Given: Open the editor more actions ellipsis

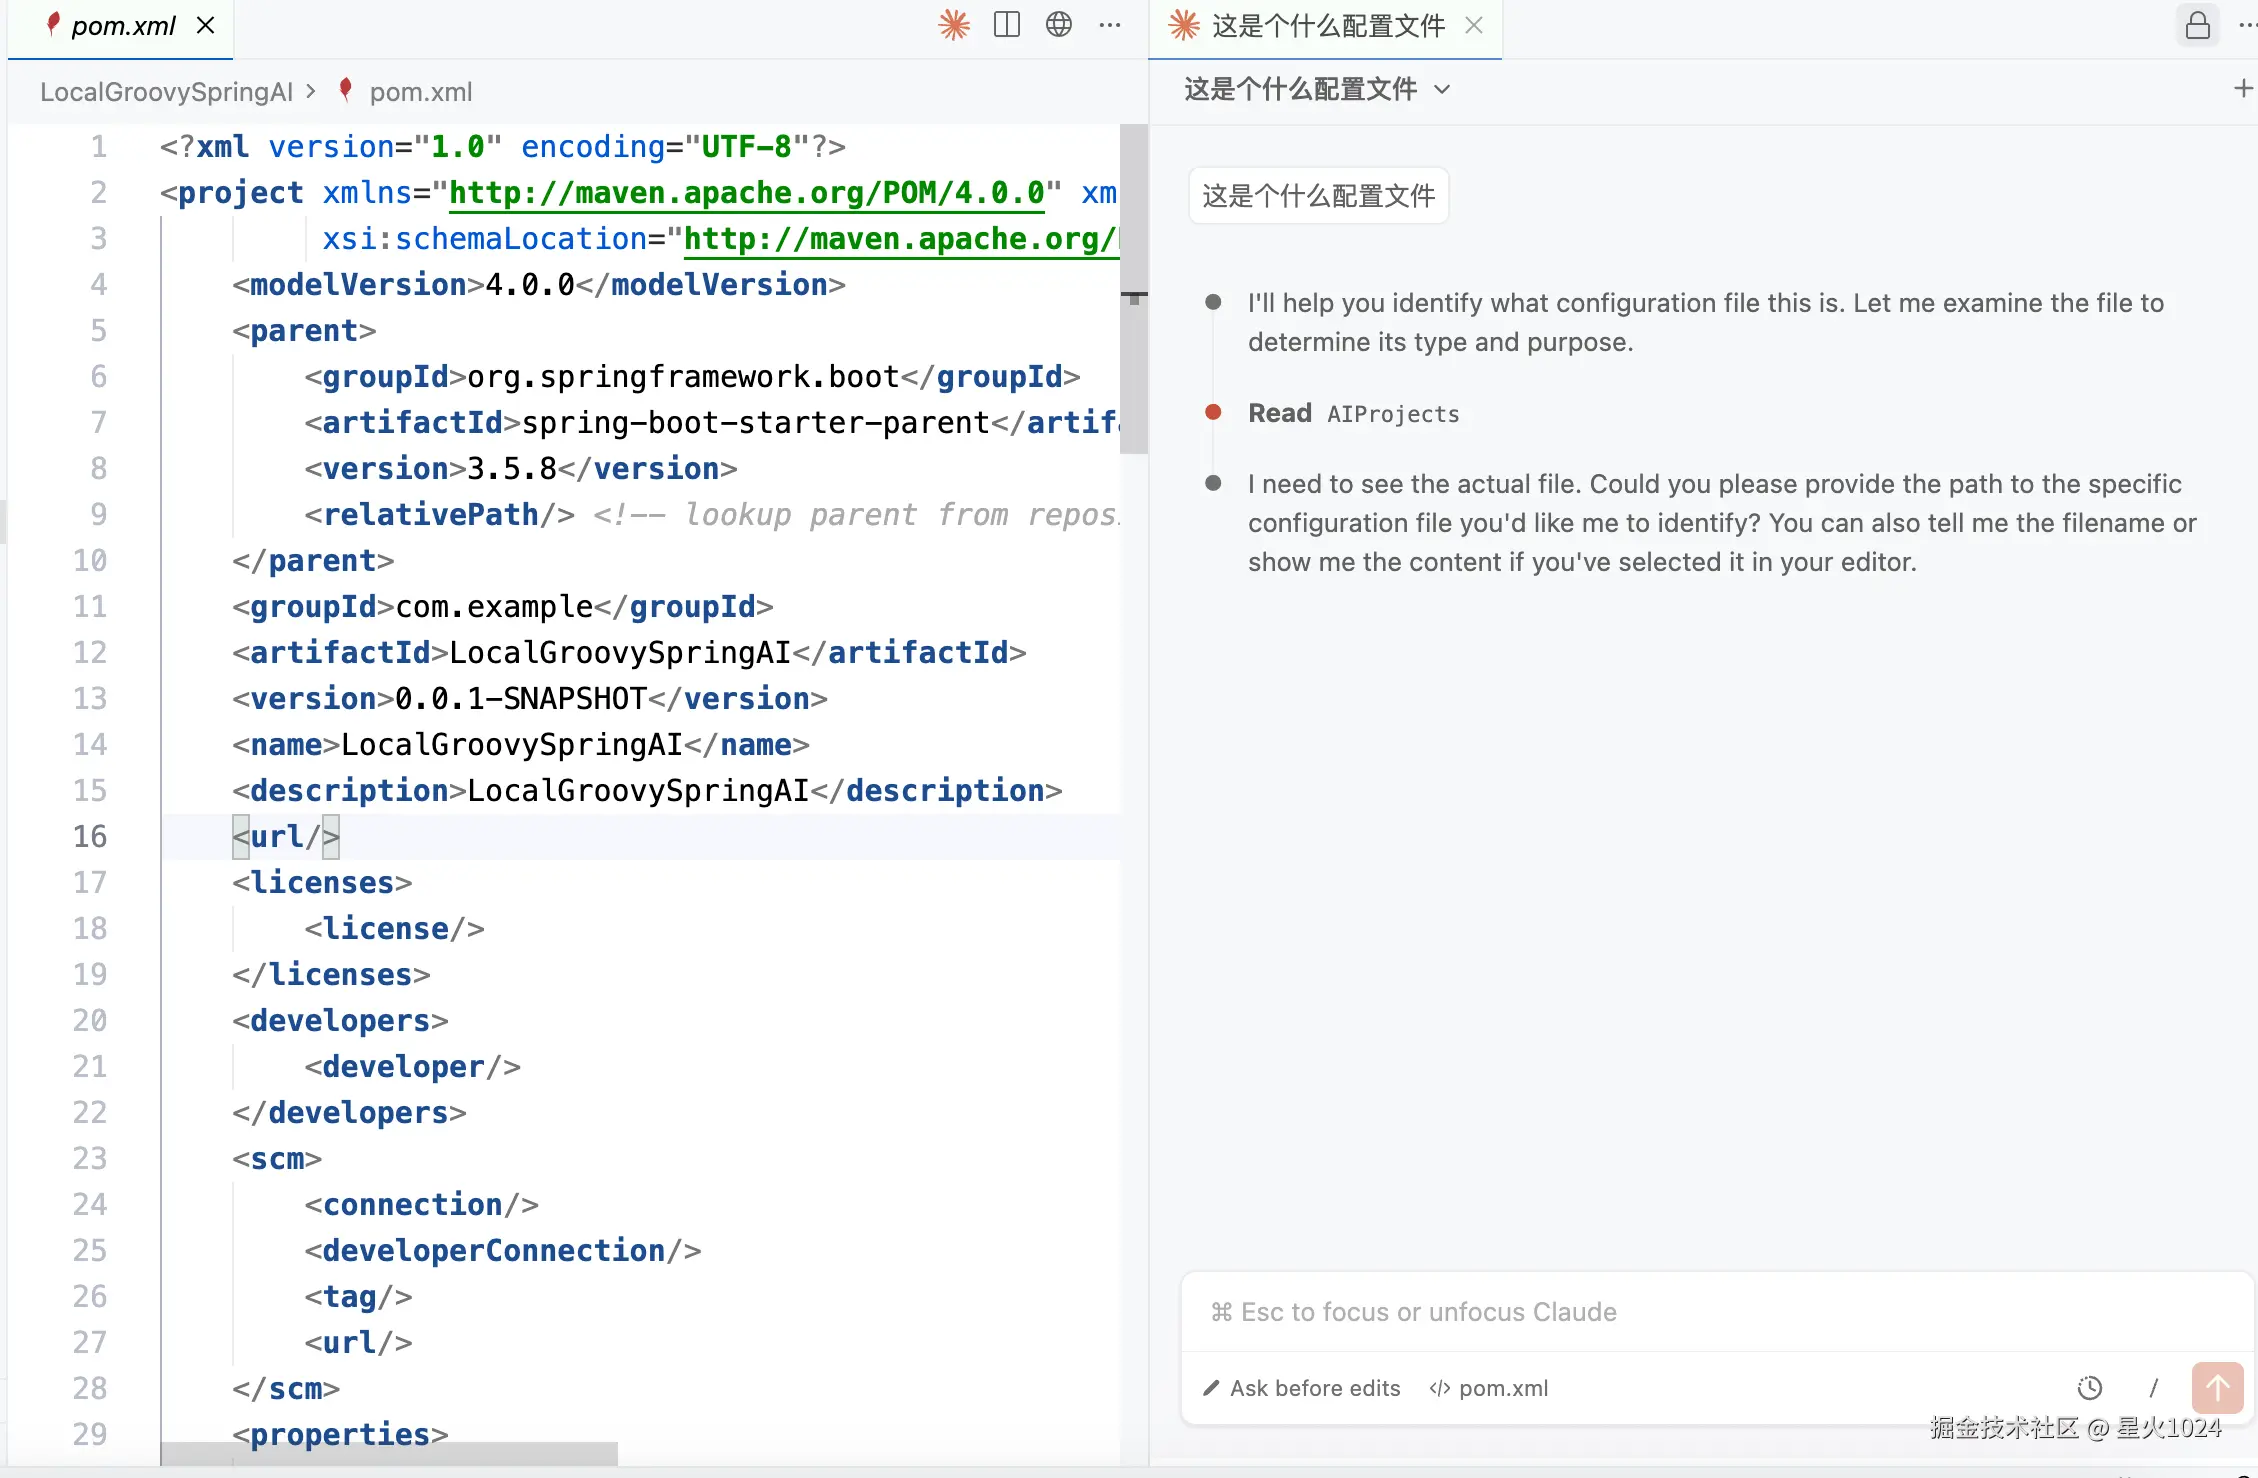Looking at the screenshot, I should click(1110, 25).
